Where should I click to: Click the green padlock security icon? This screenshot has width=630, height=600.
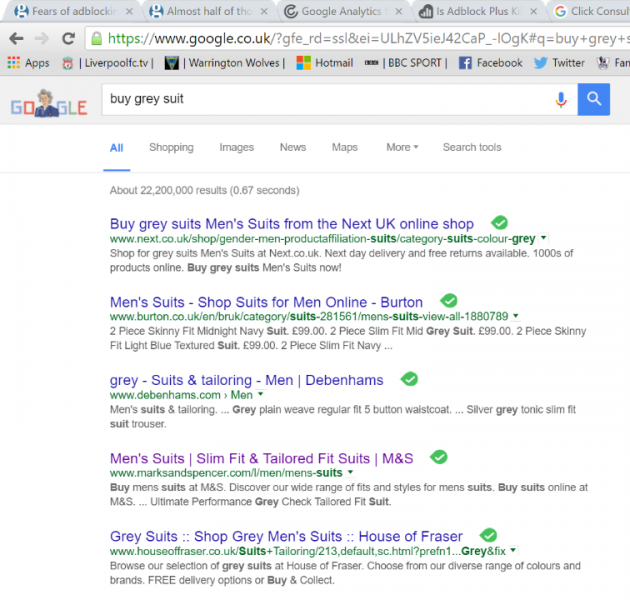[x=96, y=39]
